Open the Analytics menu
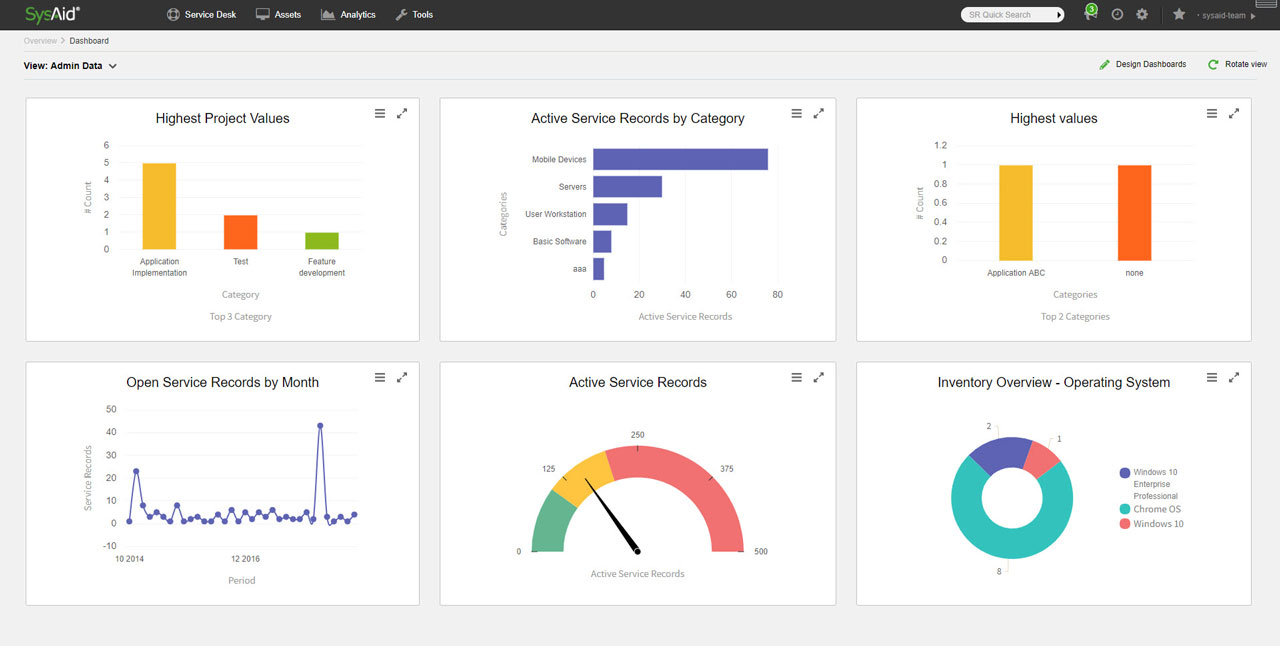Viewport: 1280px width, 646px height. 348,15
